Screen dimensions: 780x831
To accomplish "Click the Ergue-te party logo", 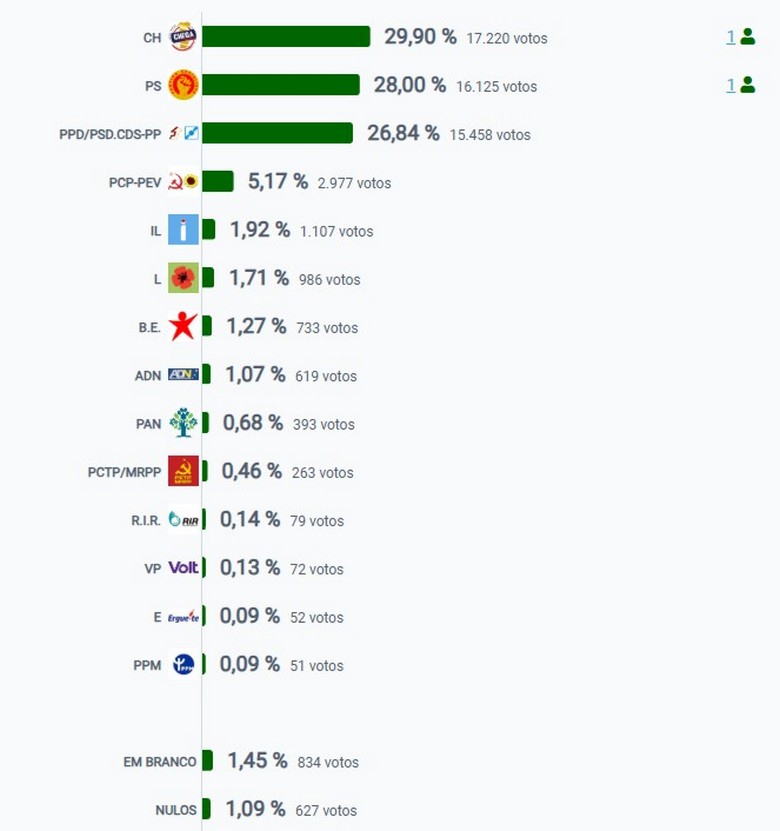I will (x=183, y=617).
